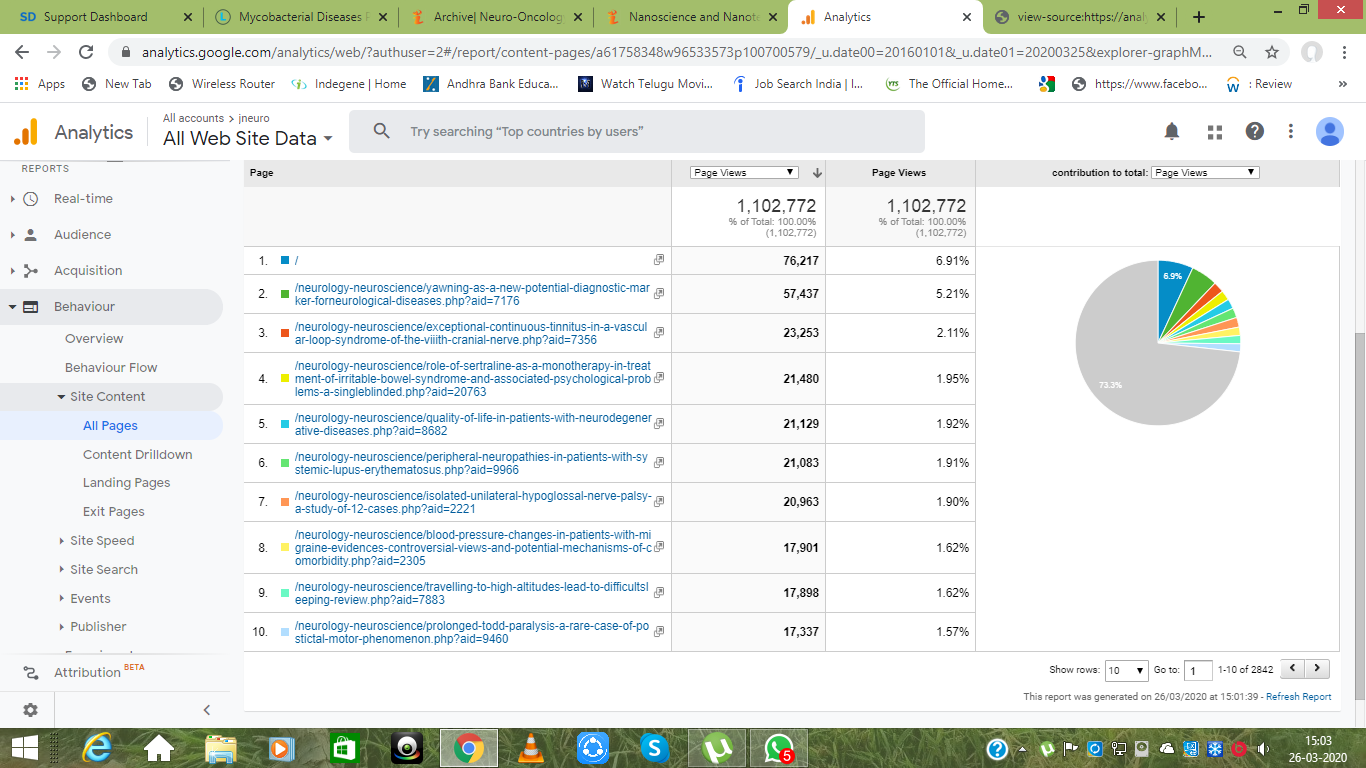Go to the next page of results

(1318, 668)
